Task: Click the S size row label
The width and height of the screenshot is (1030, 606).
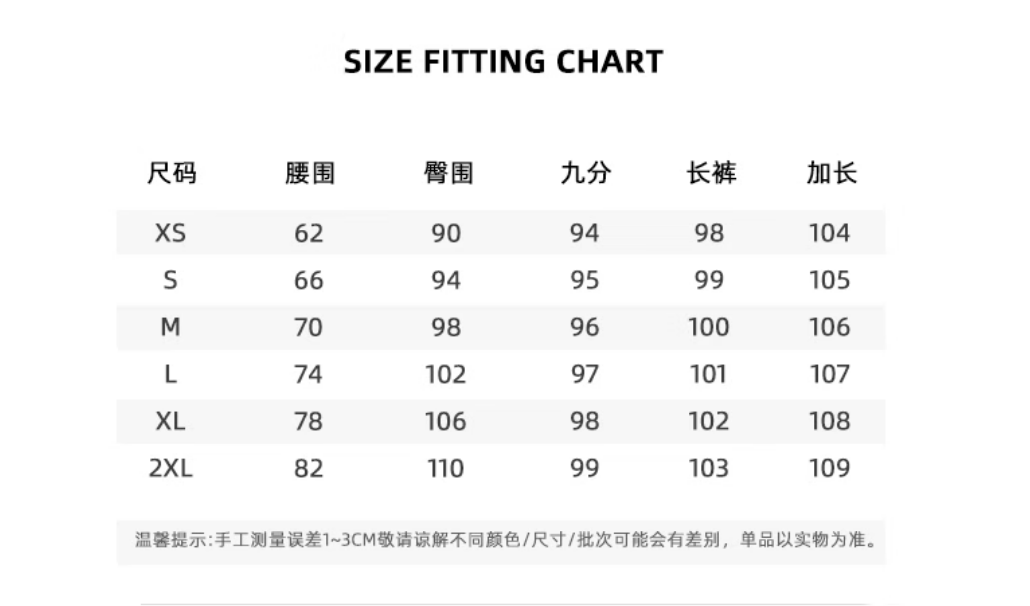Action: coord(171,280)
